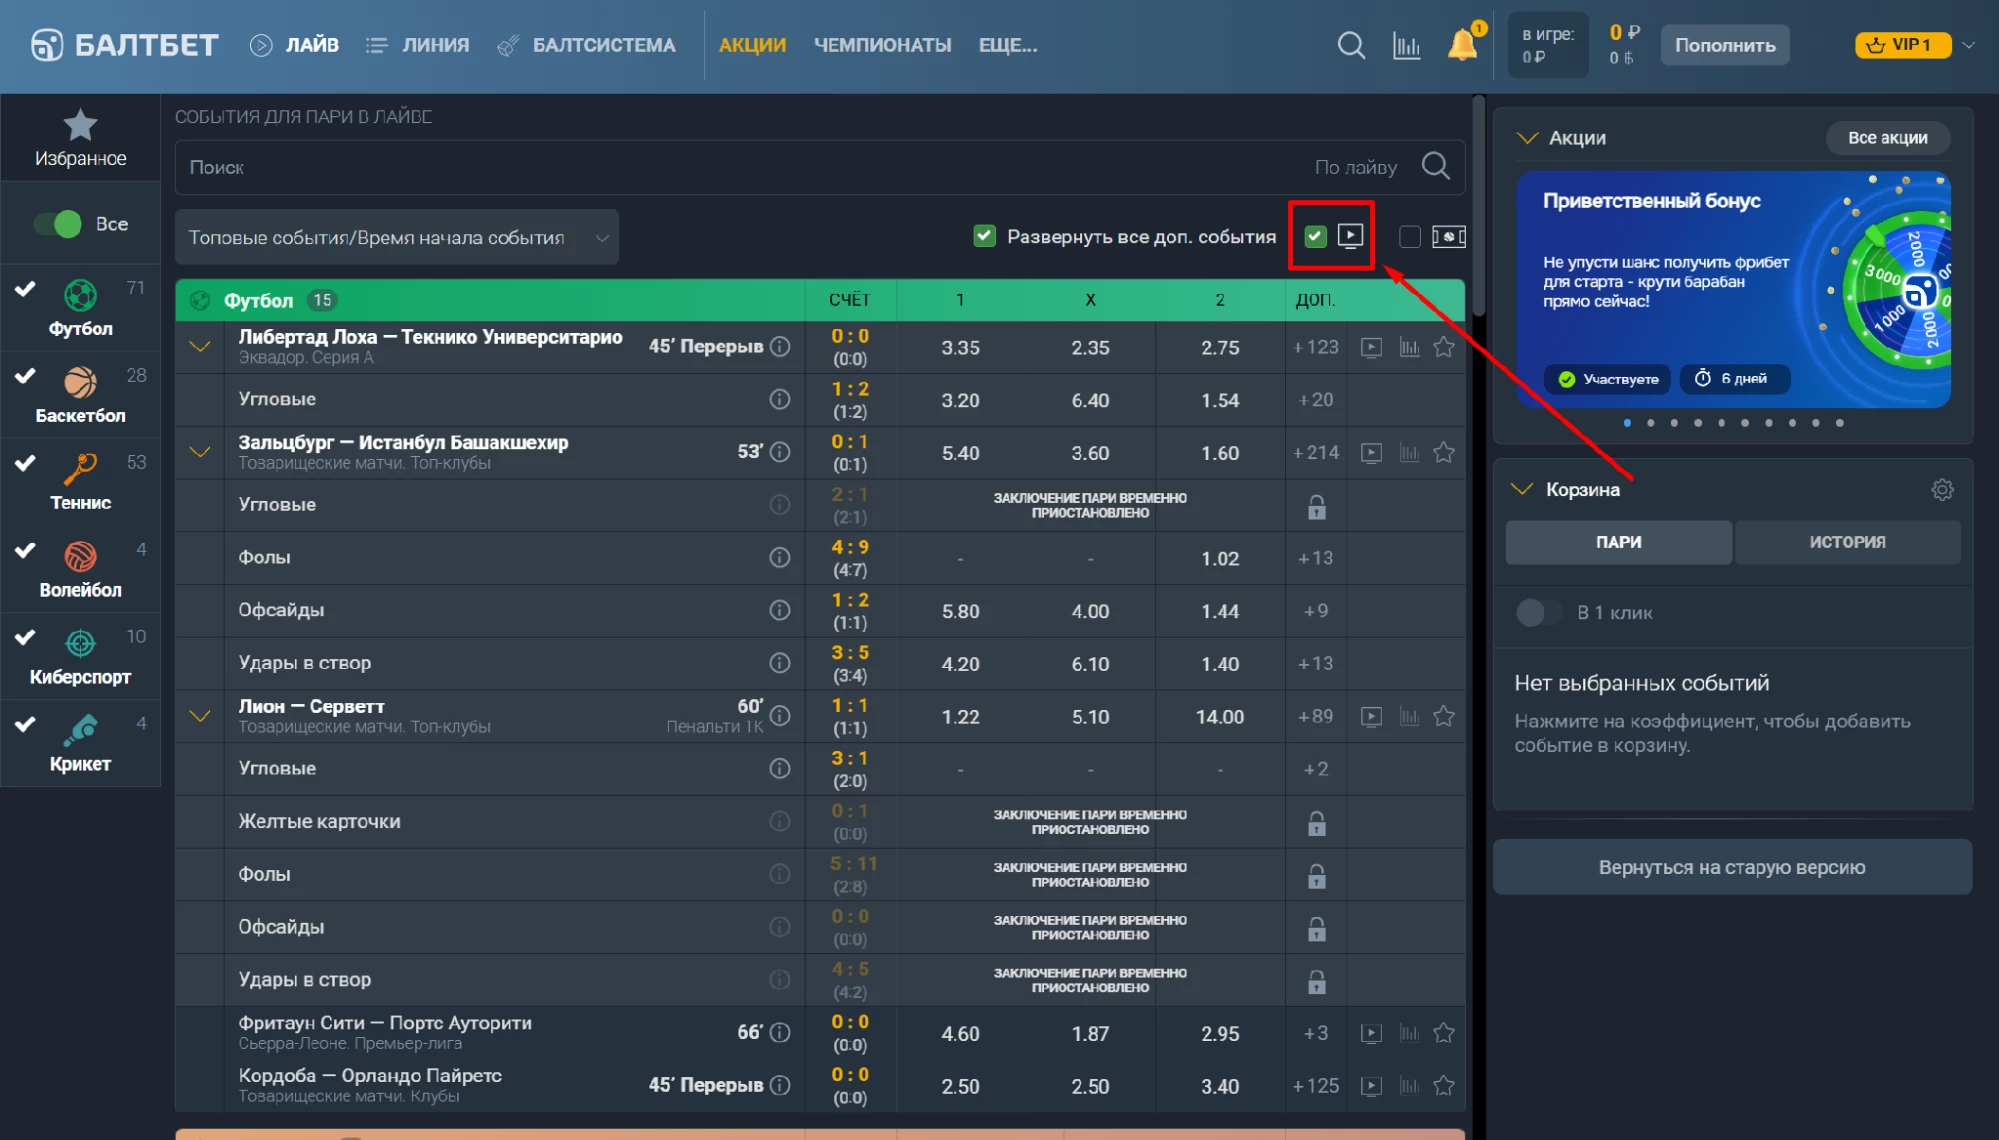Click the search magnifier in top bar

(x=1351, y=45)
